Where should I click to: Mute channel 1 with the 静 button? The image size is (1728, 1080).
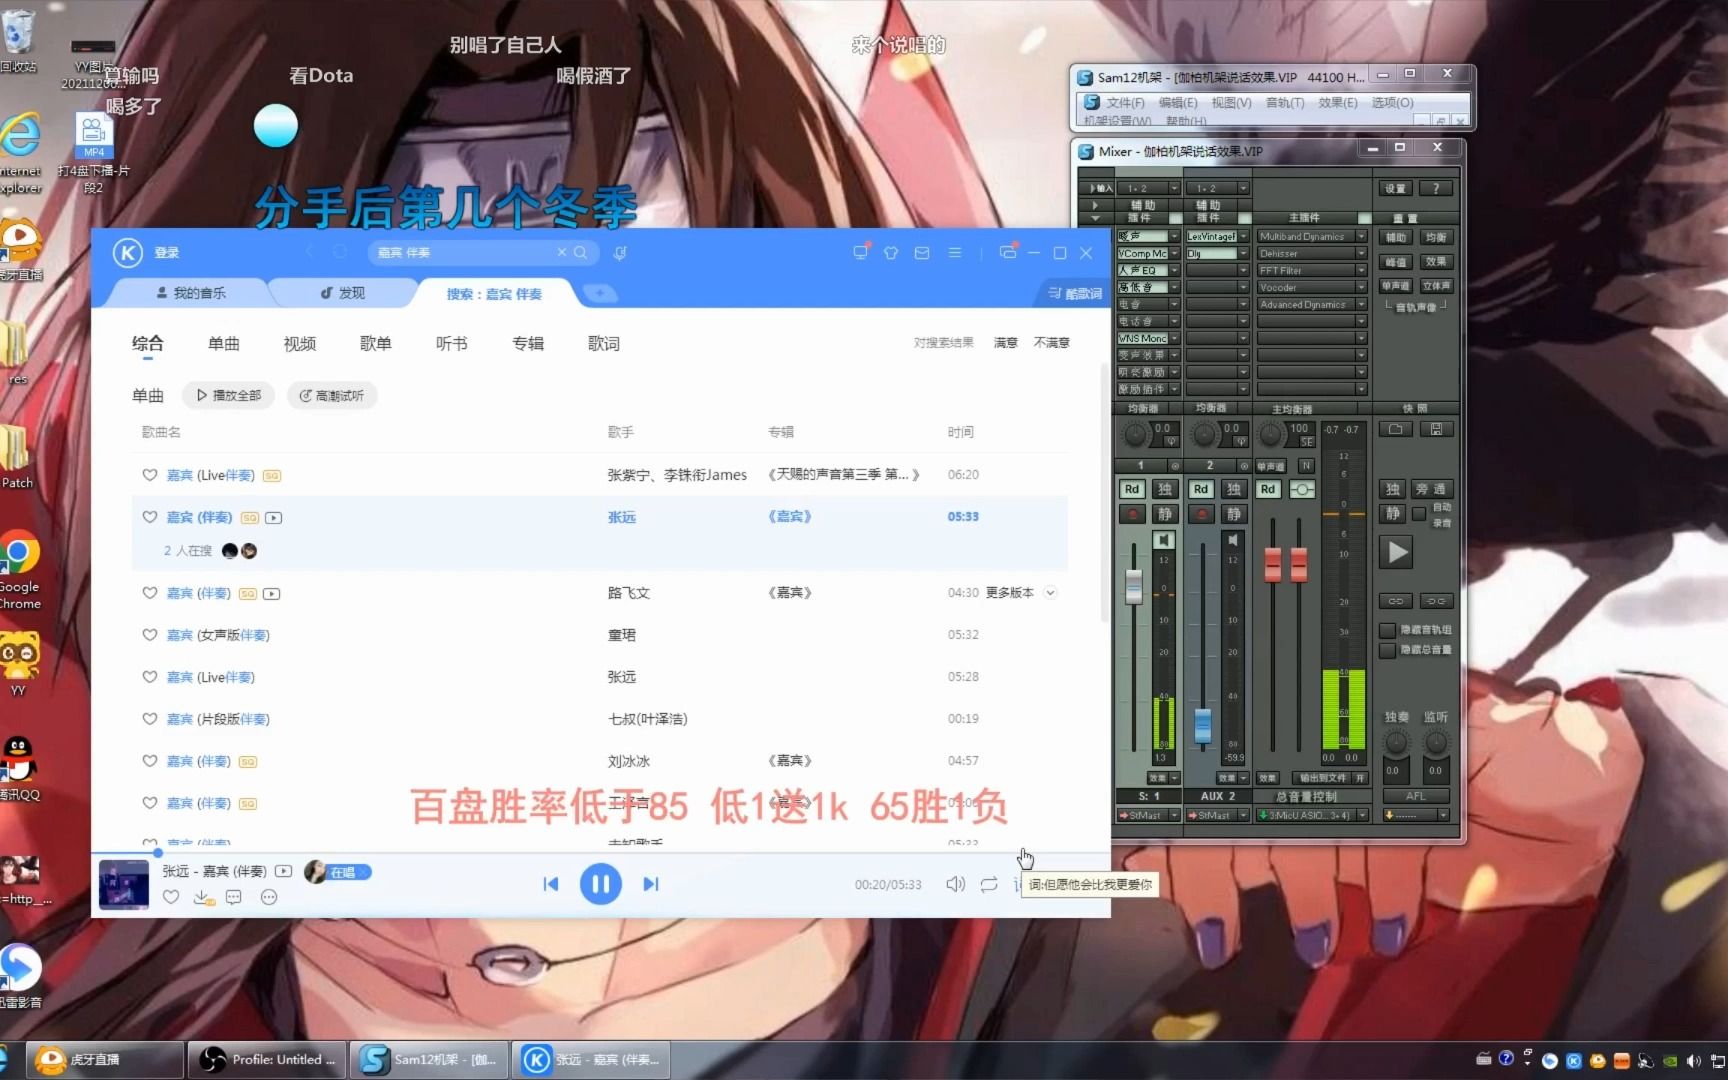click(x=1165, y=513)
